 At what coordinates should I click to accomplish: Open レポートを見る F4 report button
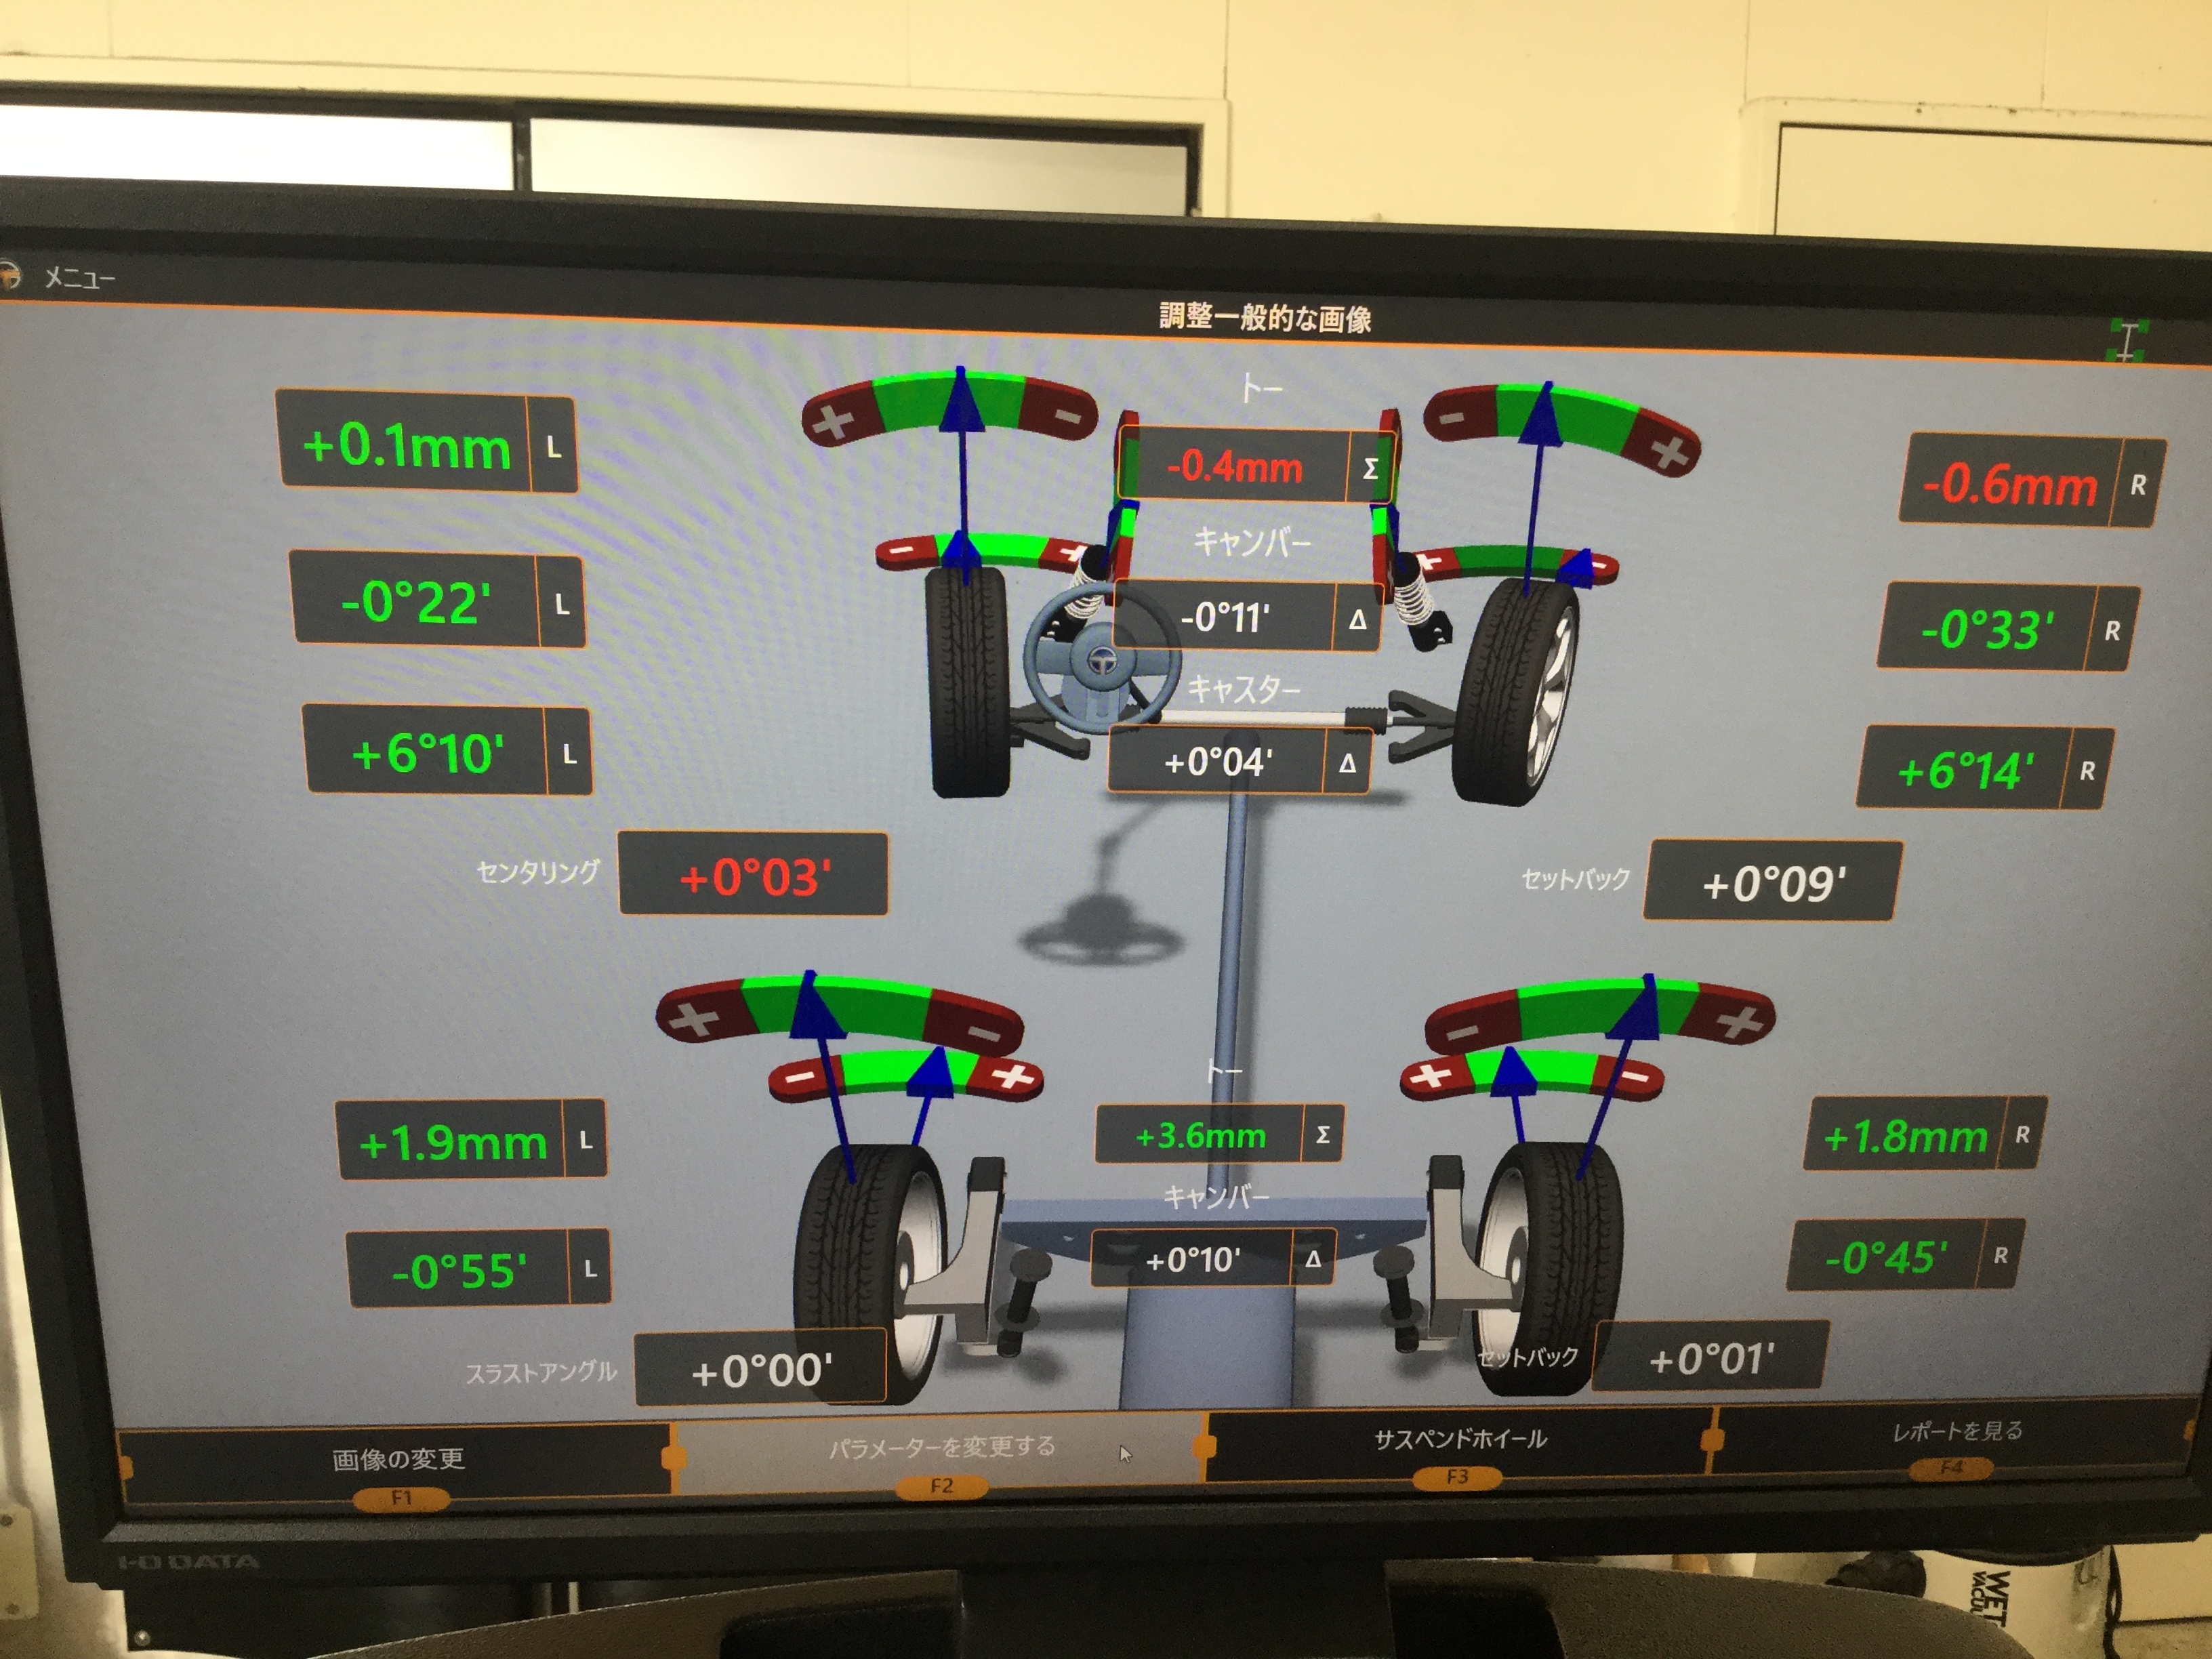coord(1956,1436)
